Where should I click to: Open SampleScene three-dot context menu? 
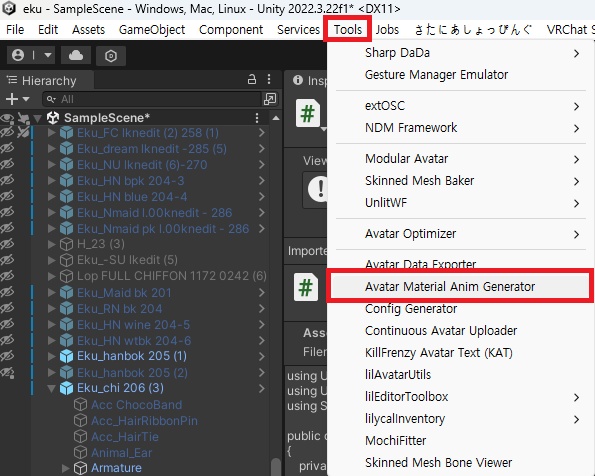(257, 118)
